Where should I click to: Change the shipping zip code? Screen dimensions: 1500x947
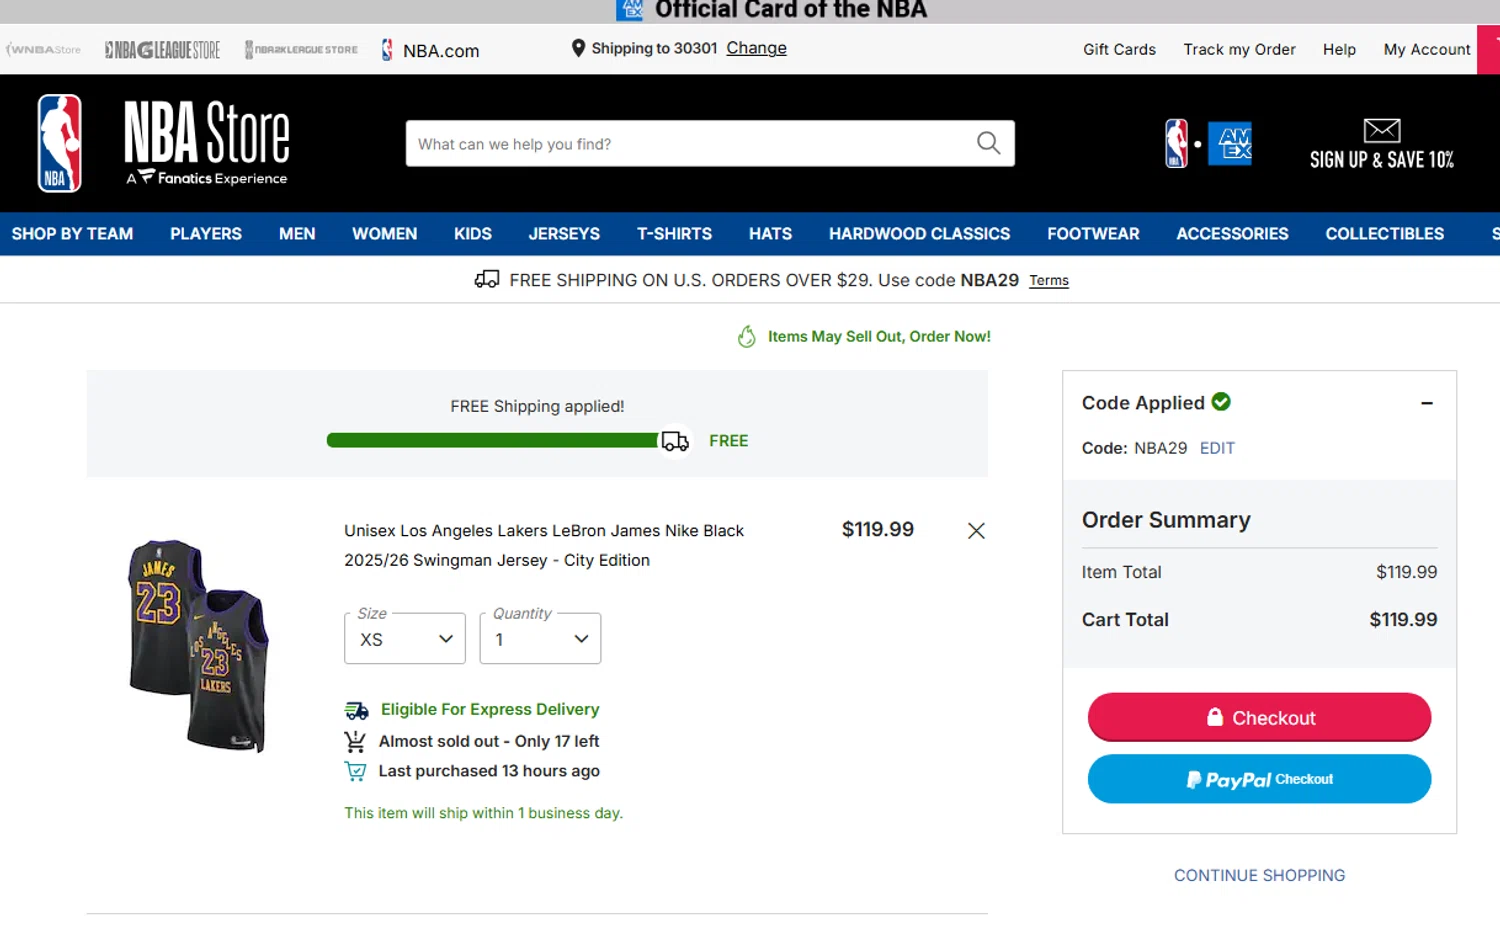(756, 48)
